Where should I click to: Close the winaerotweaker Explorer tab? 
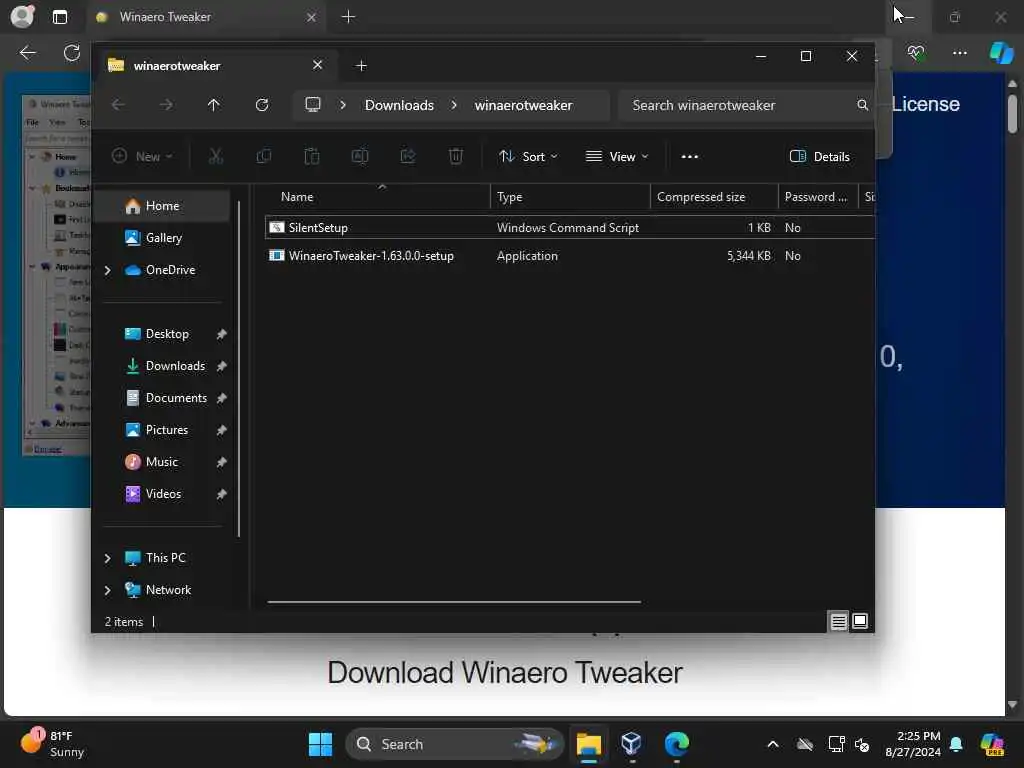click(317, 65)
